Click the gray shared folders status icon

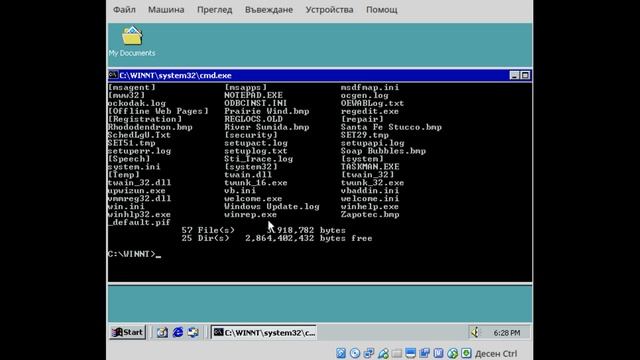397,353
